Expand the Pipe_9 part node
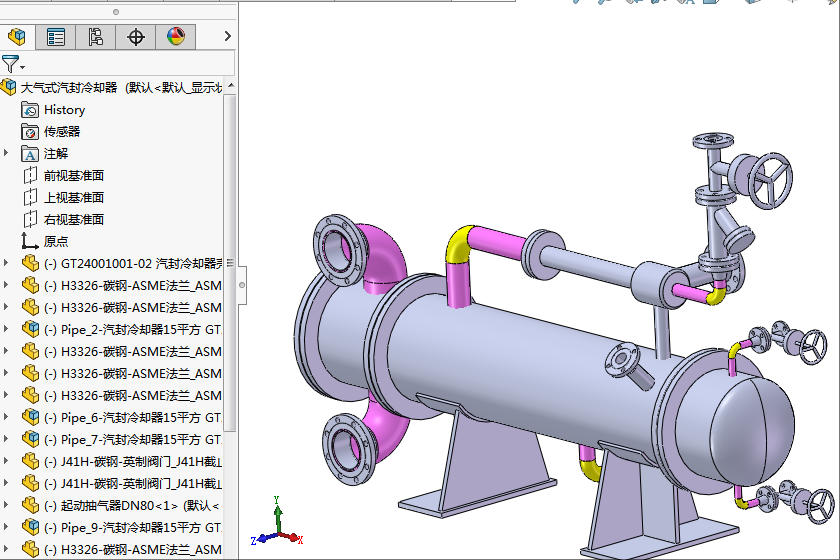The image size is (840, 560). [x=6, y=527]
